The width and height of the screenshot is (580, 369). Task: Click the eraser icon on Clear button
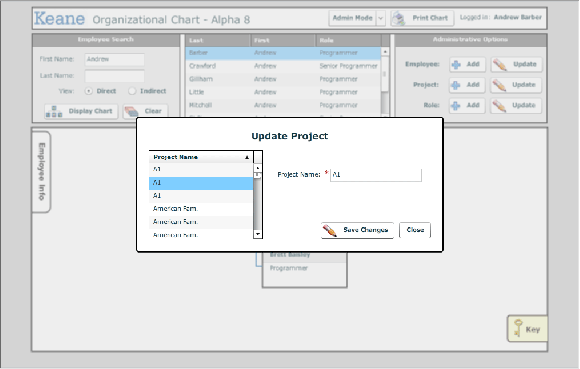click(132, 111)
